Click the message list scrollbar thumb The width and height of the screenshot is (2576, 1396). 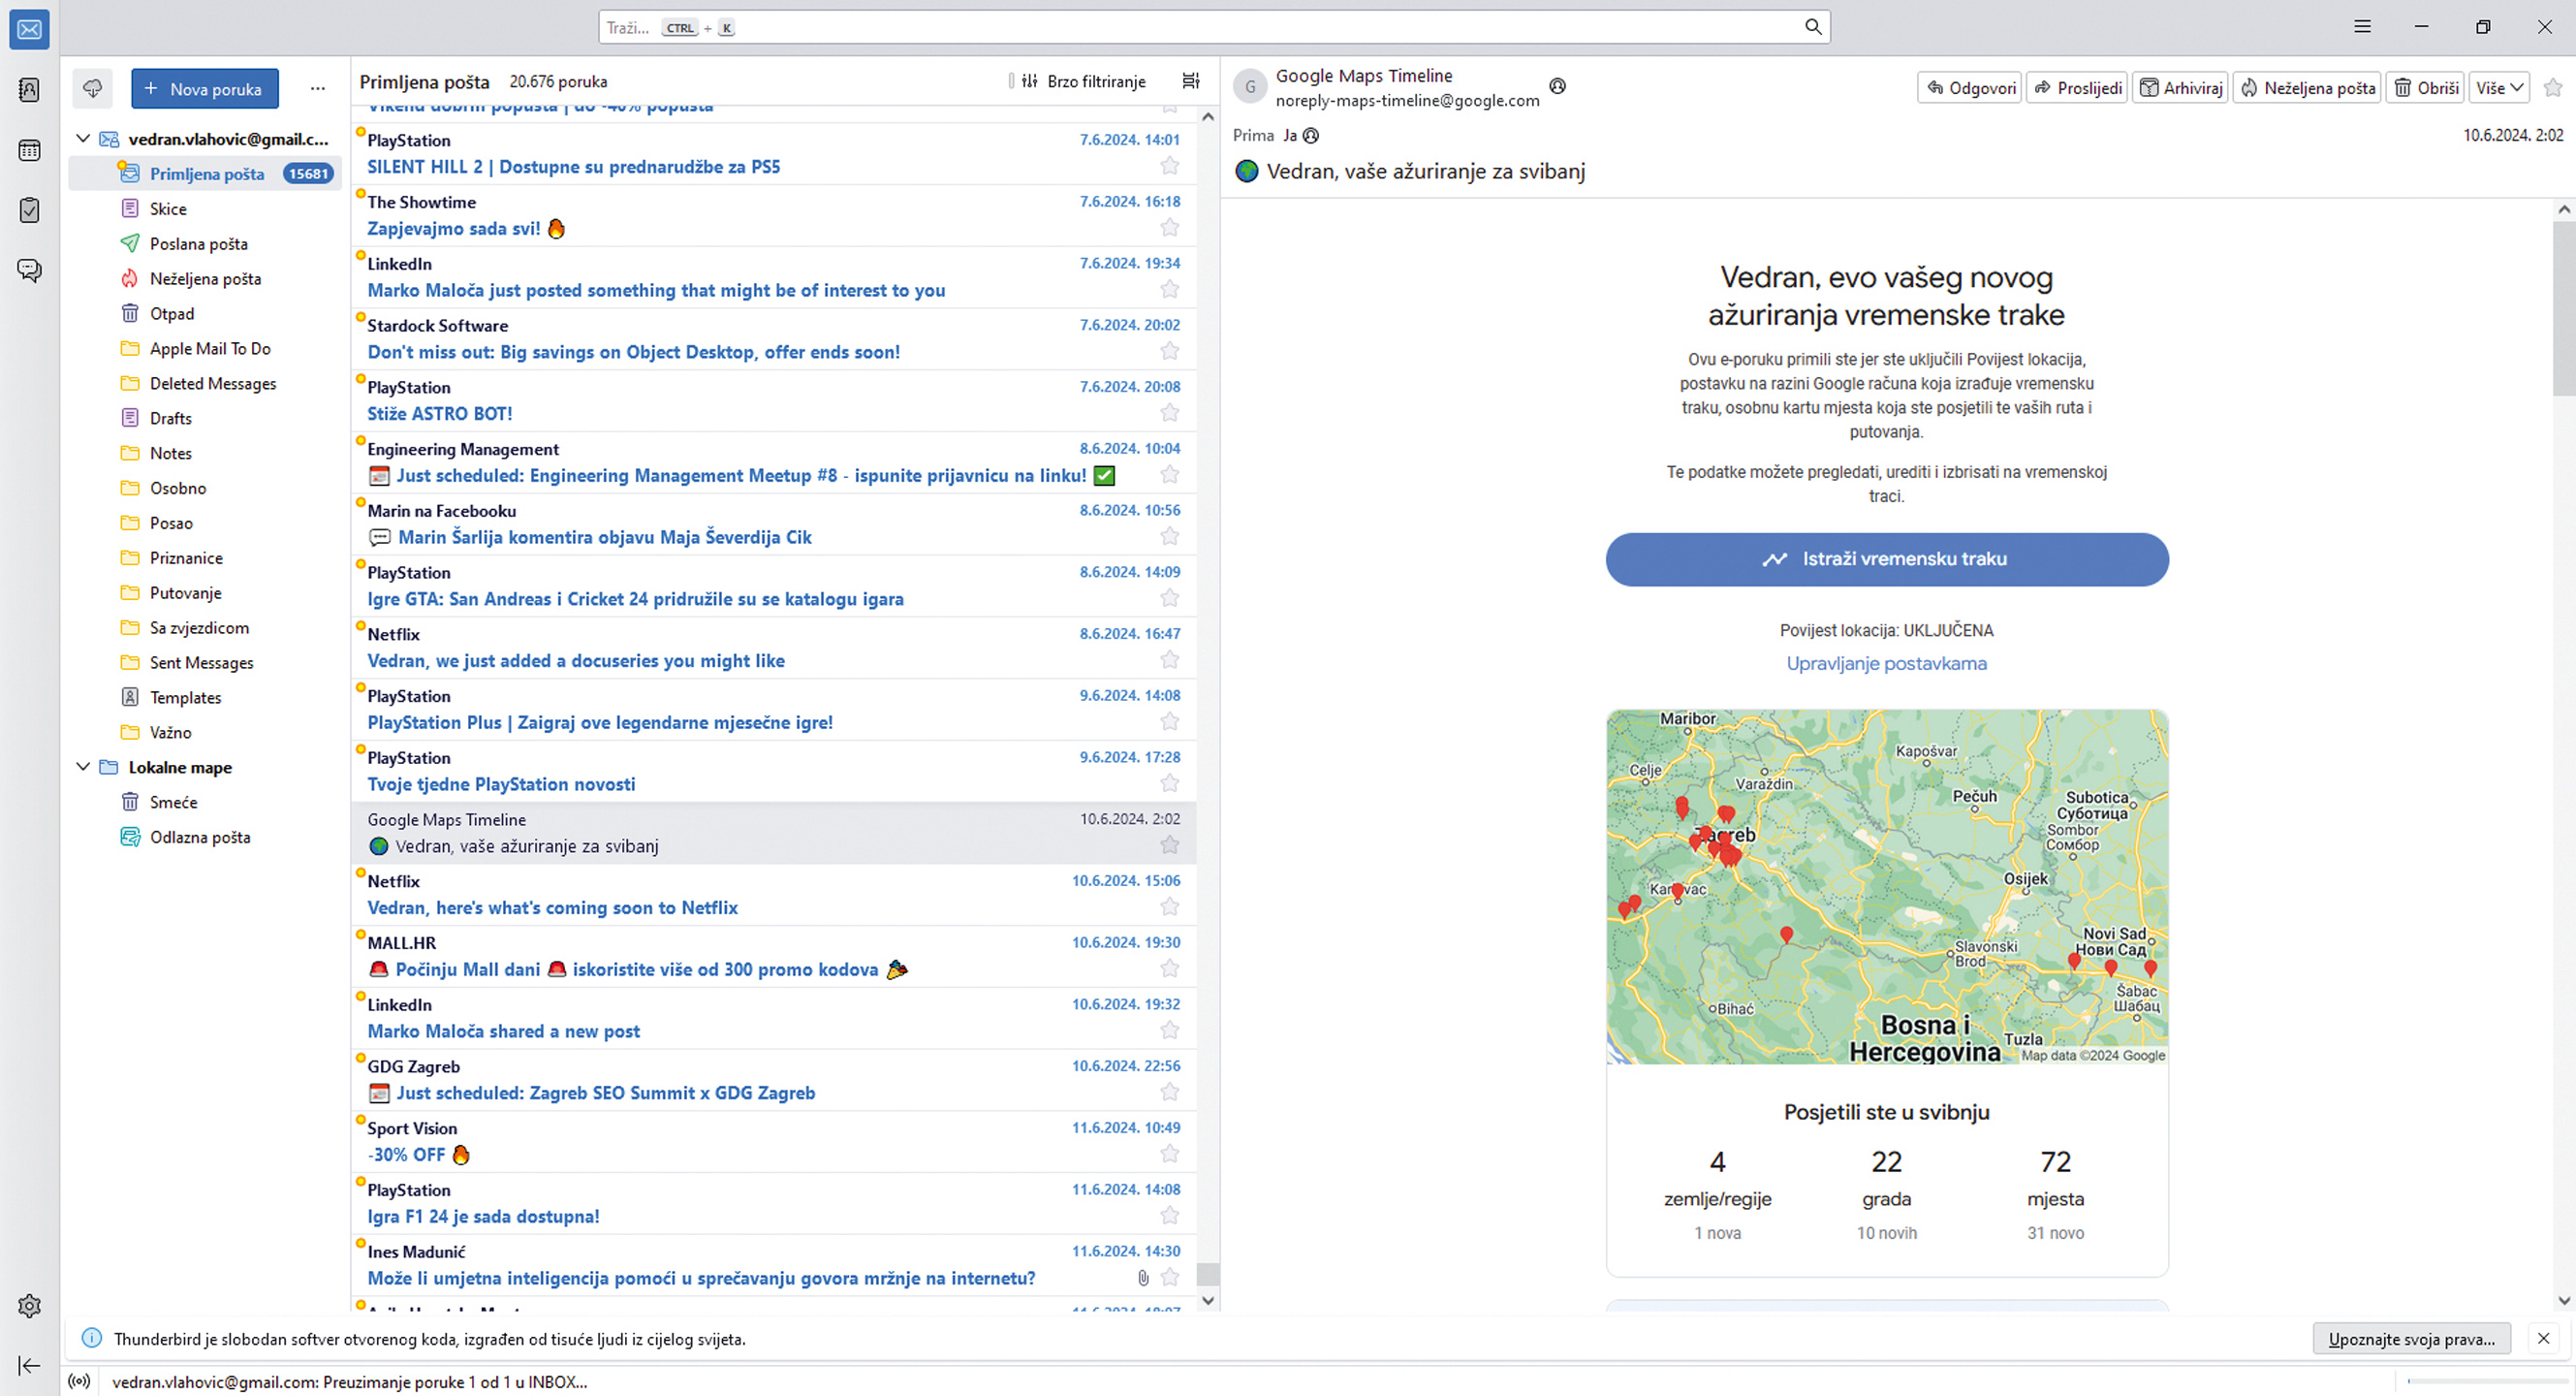pyautogui.click(x=1208, y=1273)
